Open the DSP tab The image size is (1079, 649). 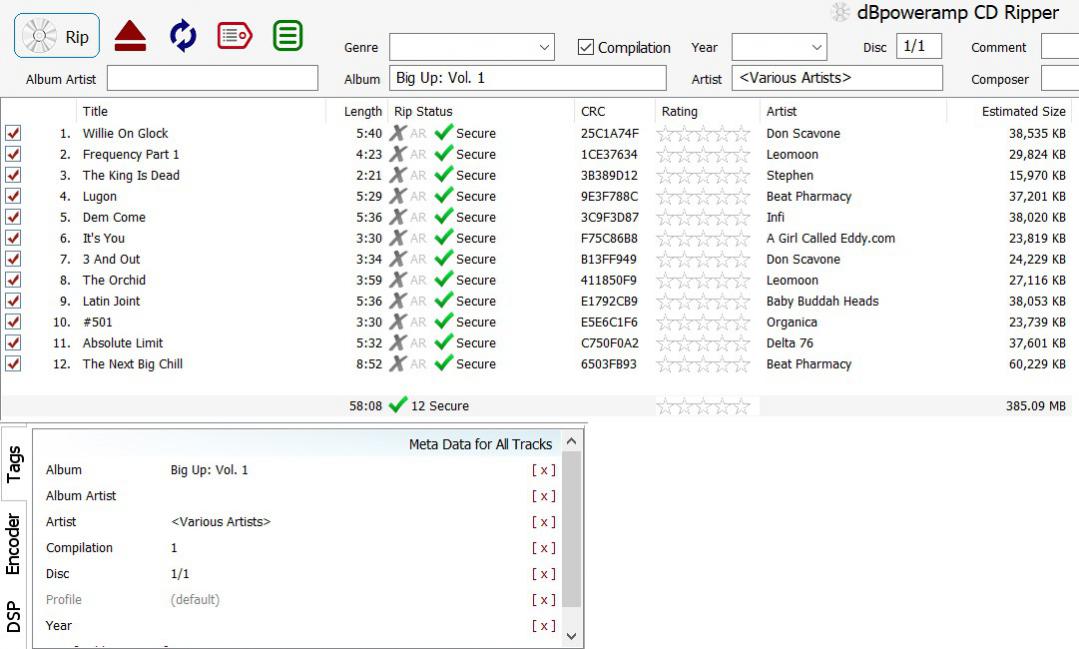[14, 617]
